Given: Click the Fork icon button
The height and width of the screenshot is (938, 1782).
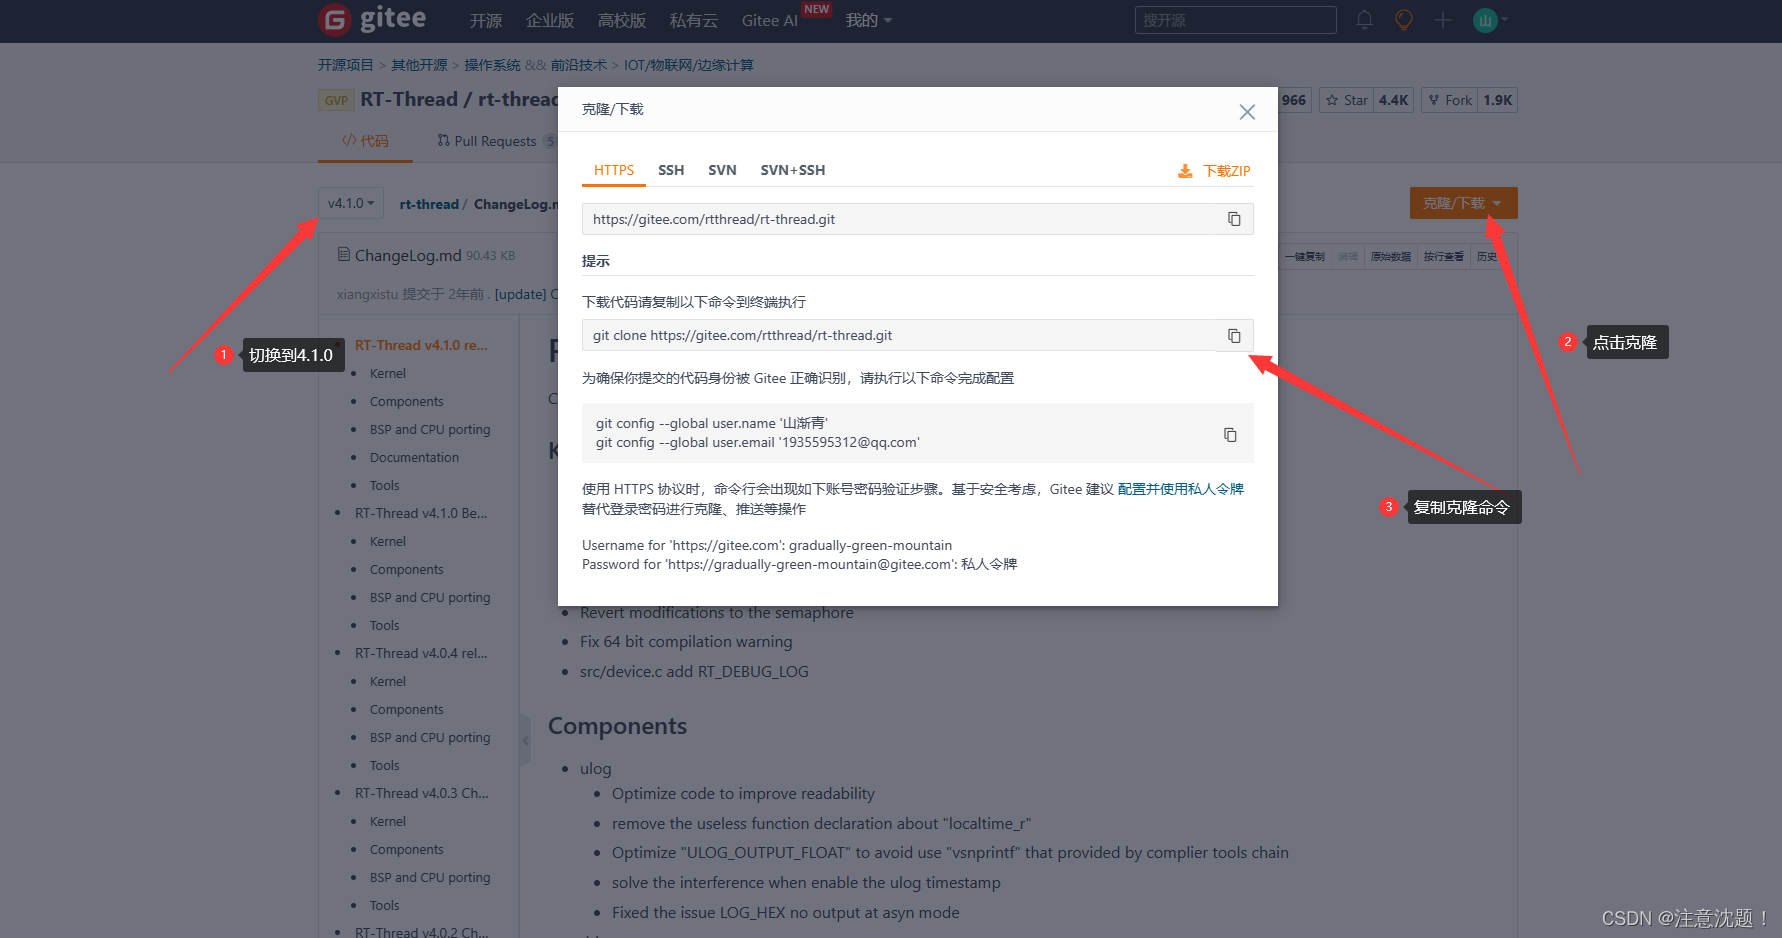Looking at the screenshot, I should coord(1449,100).
